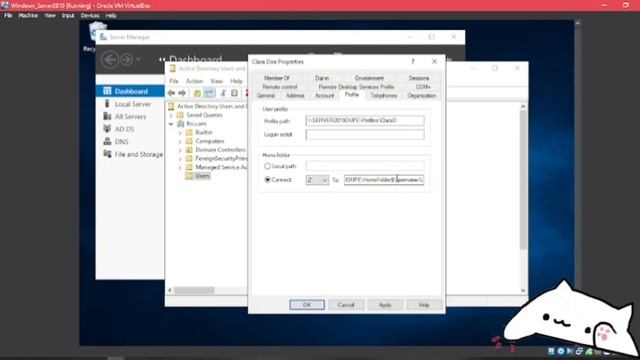Viewport: 640px width, 360px height.
Task: Open All Servers in Server Manager sidebar
Action: coord(130,117)
